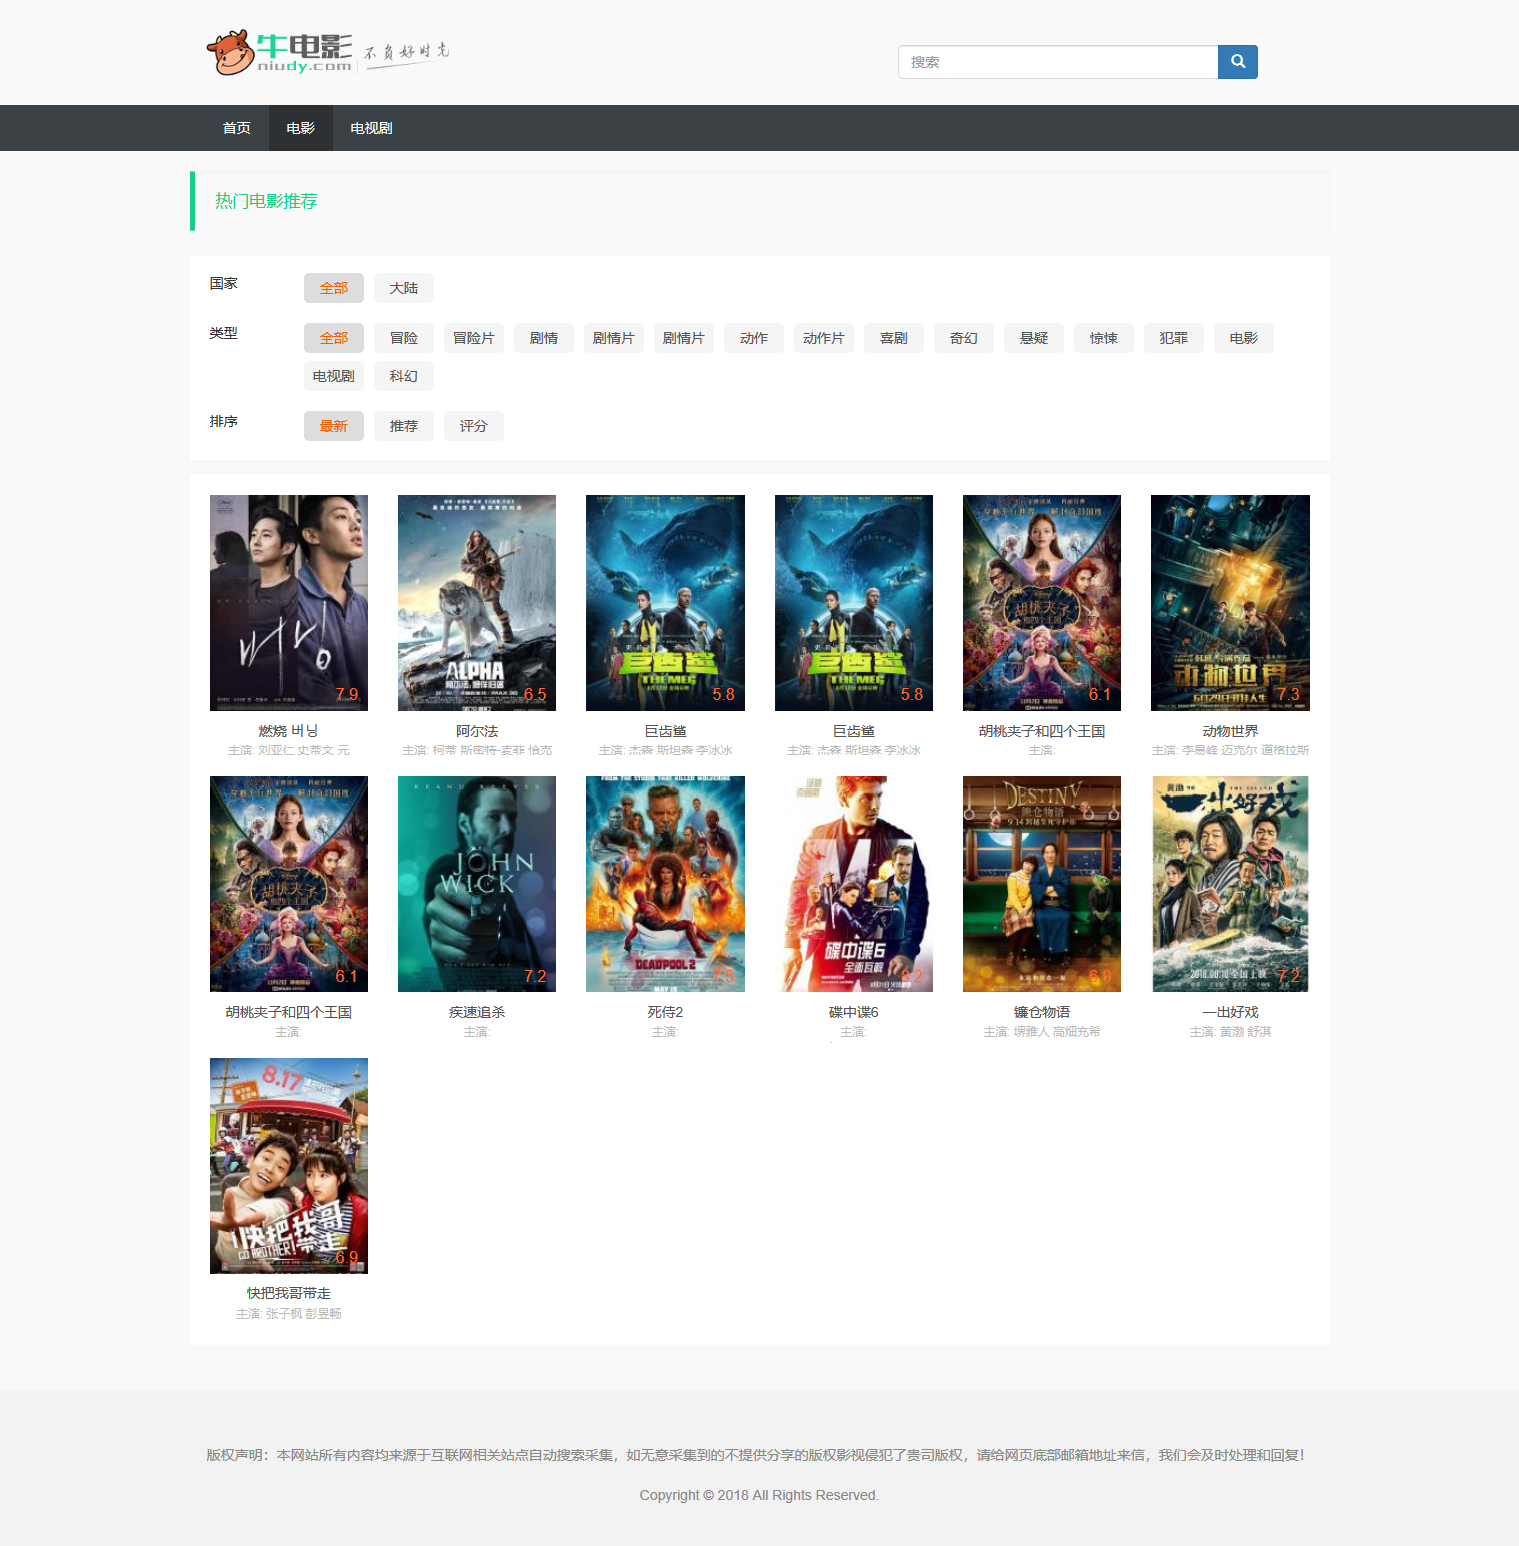Open the 燃烧 버닝 movie poster
This screenshot has width=1519, height=1546.
click(289, 603)
